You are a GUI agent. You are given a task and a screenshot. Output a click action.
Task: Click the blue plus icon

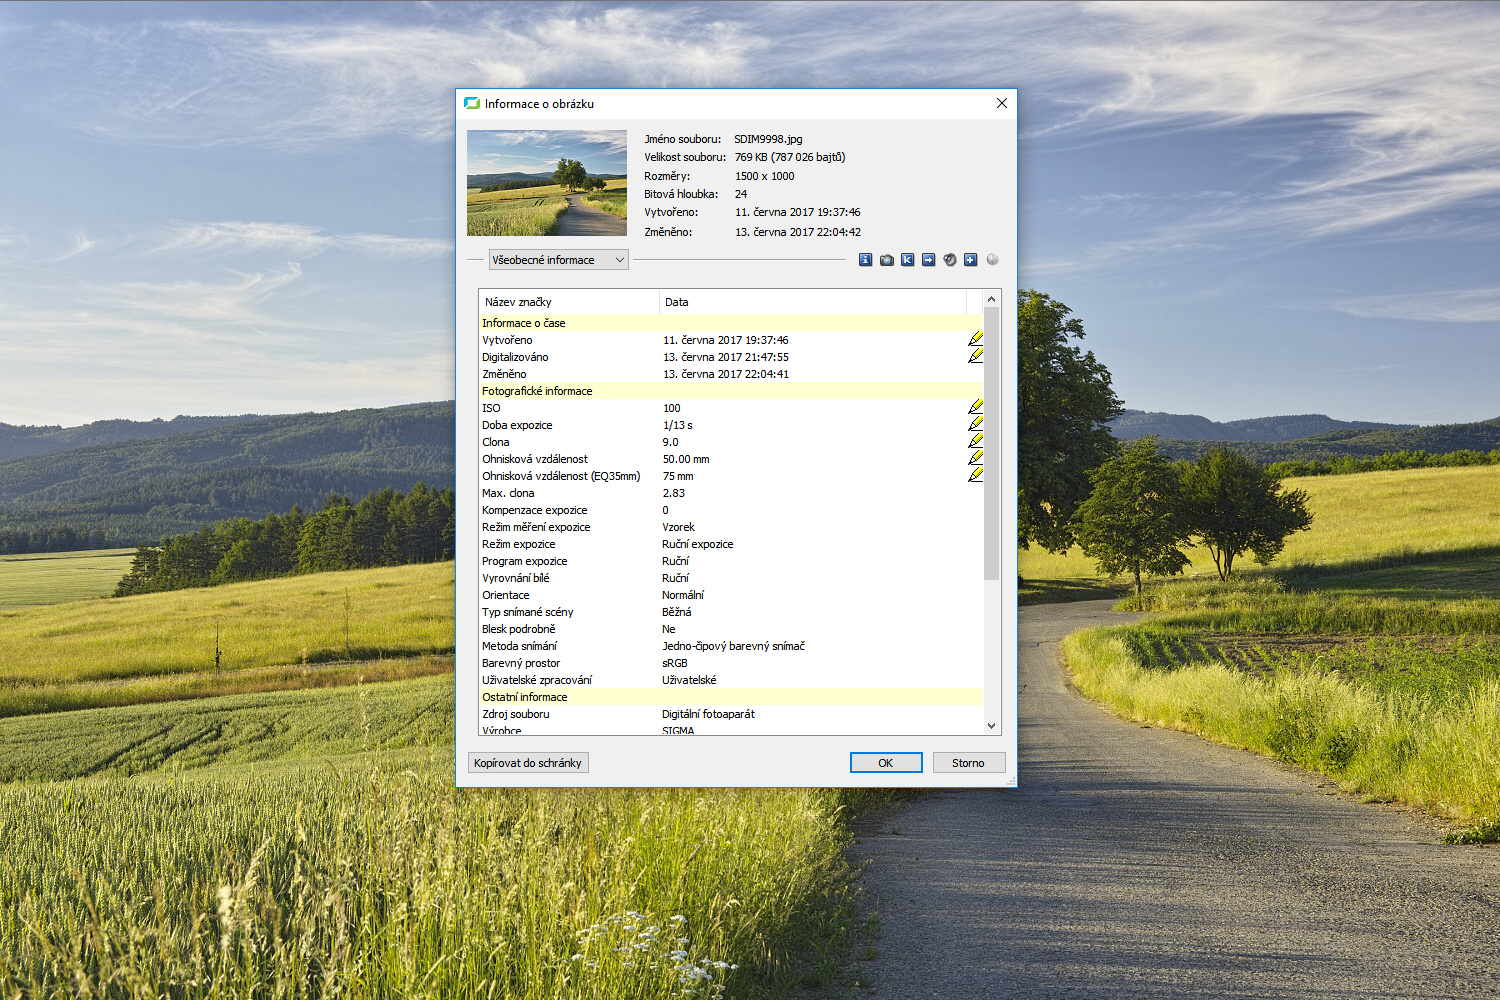[970, 260]
